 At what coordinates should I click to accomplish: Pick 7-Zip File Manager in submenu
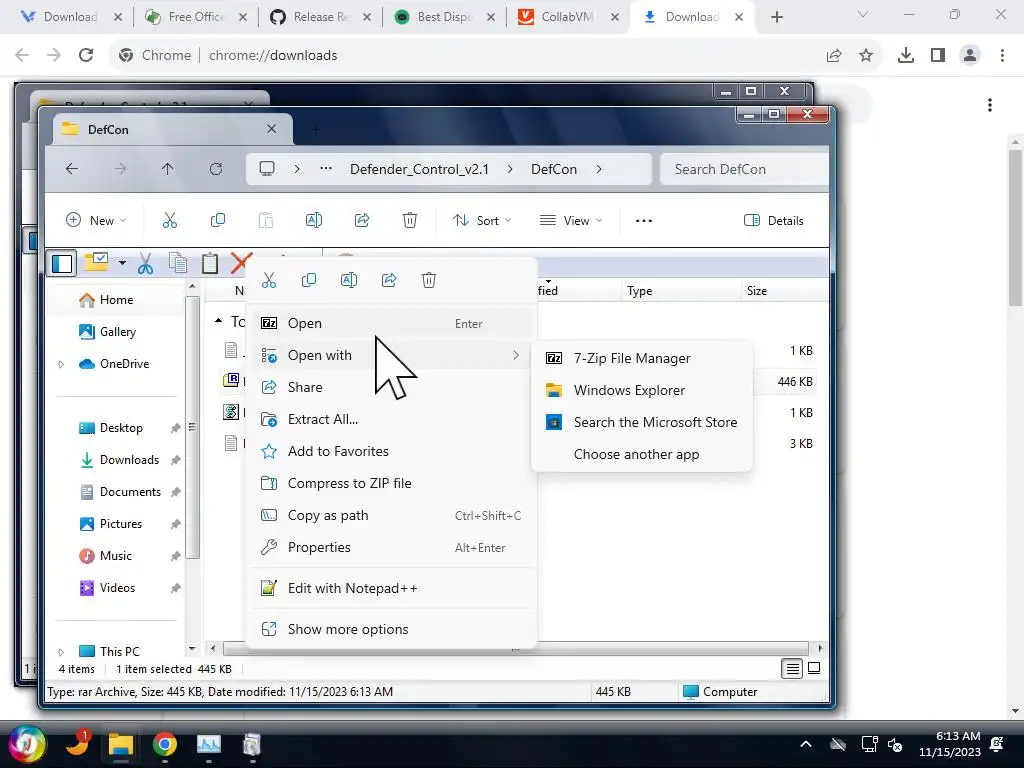point(643,359)
